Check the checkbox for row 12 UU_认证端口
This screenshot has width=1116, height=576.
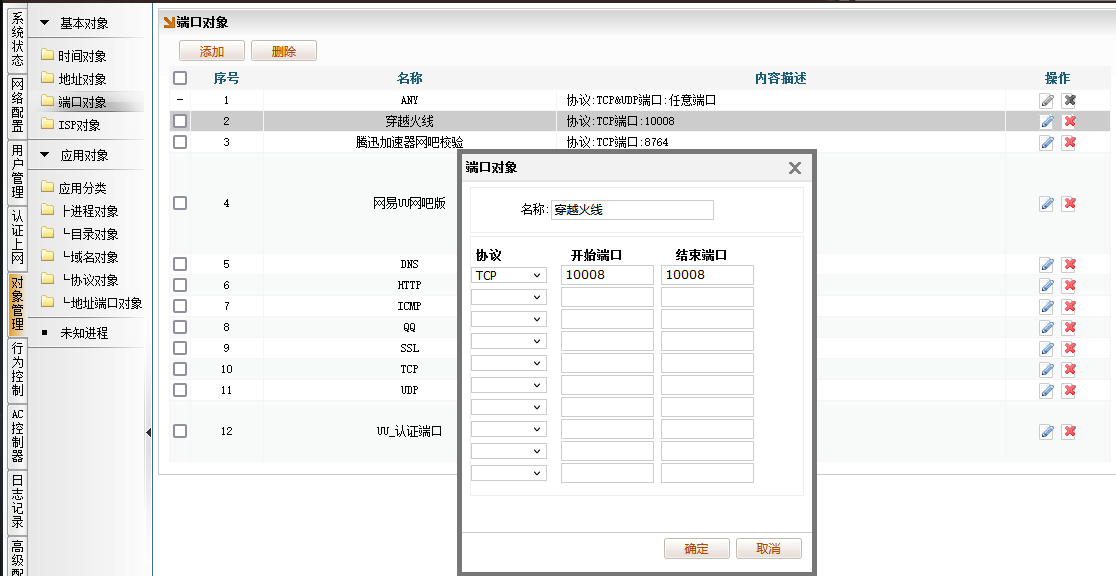pyautogui.click(x=180, y=431)
